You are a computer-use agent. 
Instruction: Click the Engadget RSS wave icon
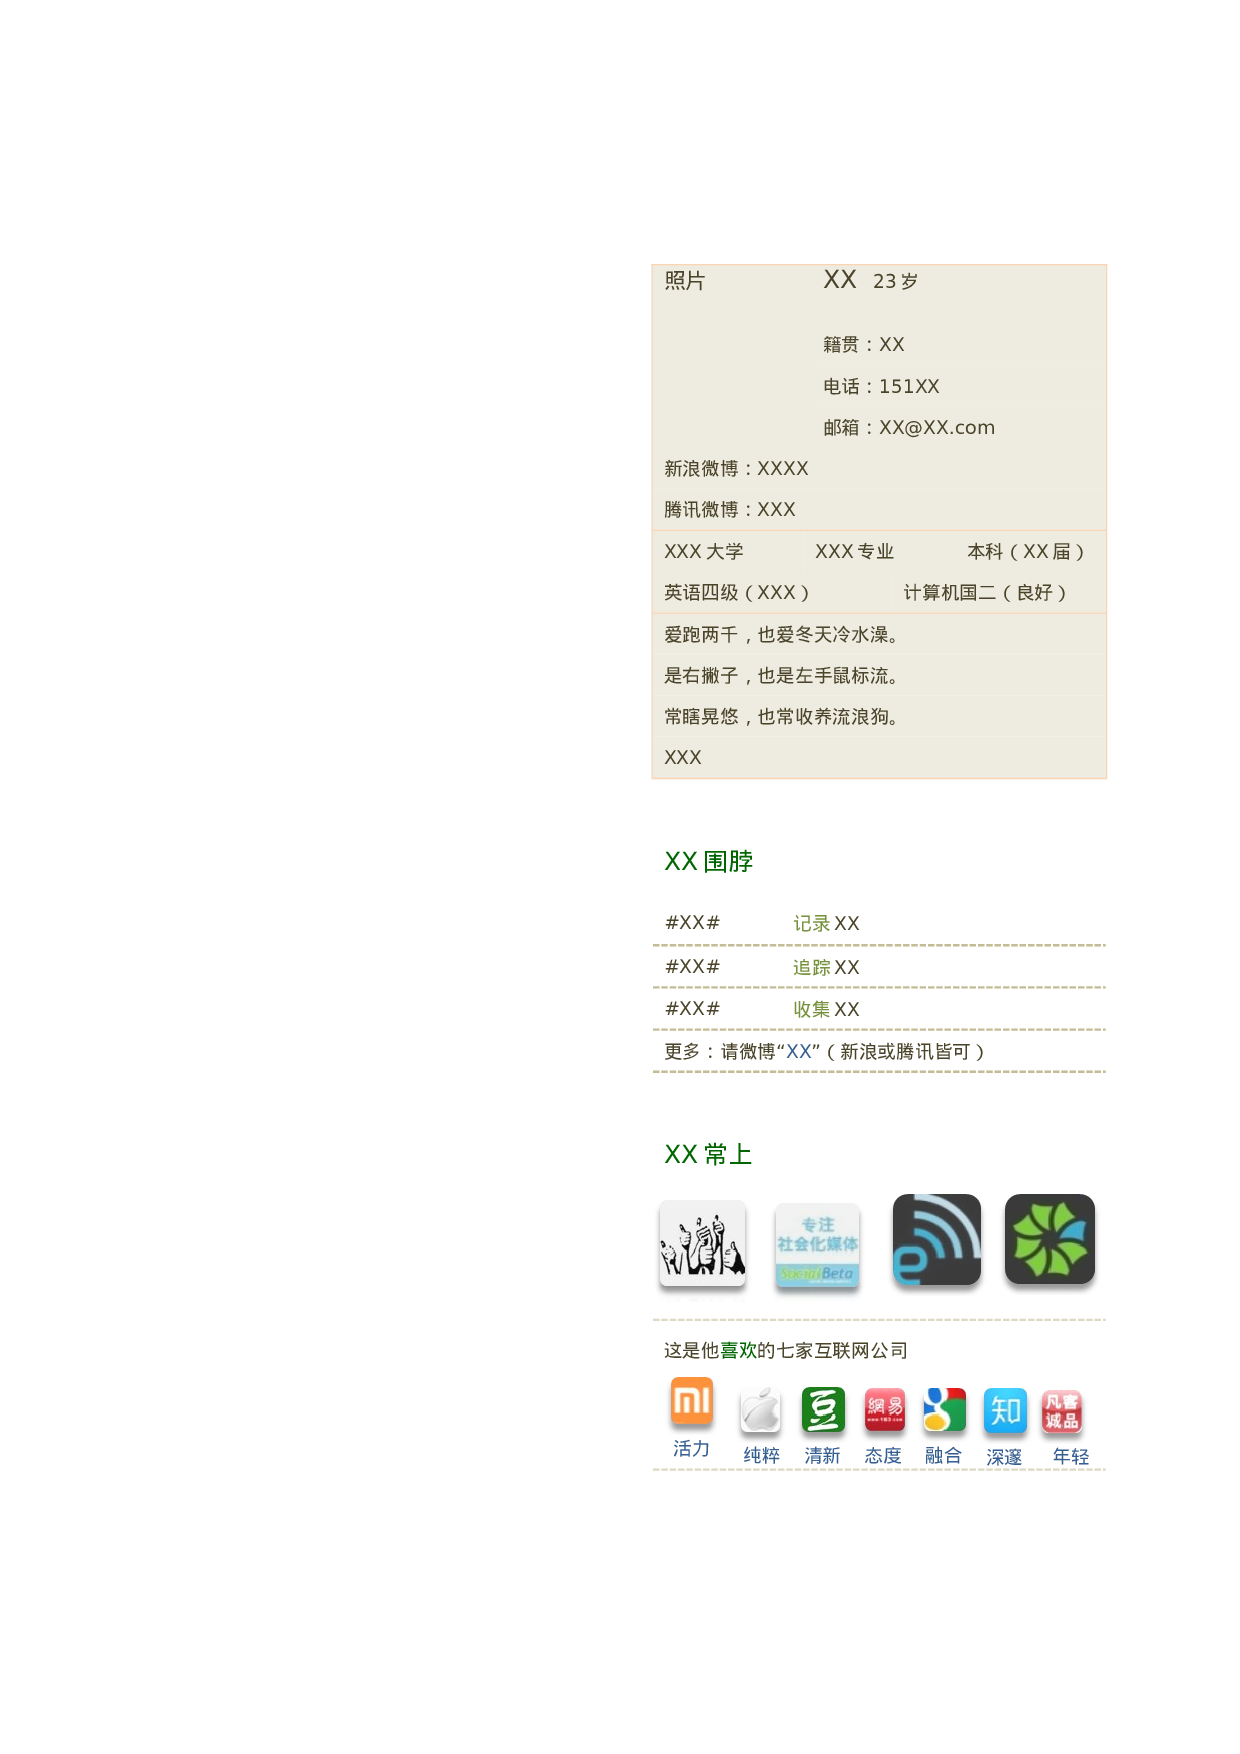point(936,1239)
